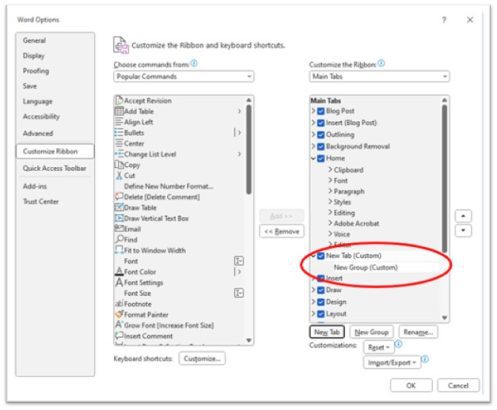Image resolution: width=497 pixels, height=410 pixels.
Task: Click the New Tab button
Action: coord(327,332)
